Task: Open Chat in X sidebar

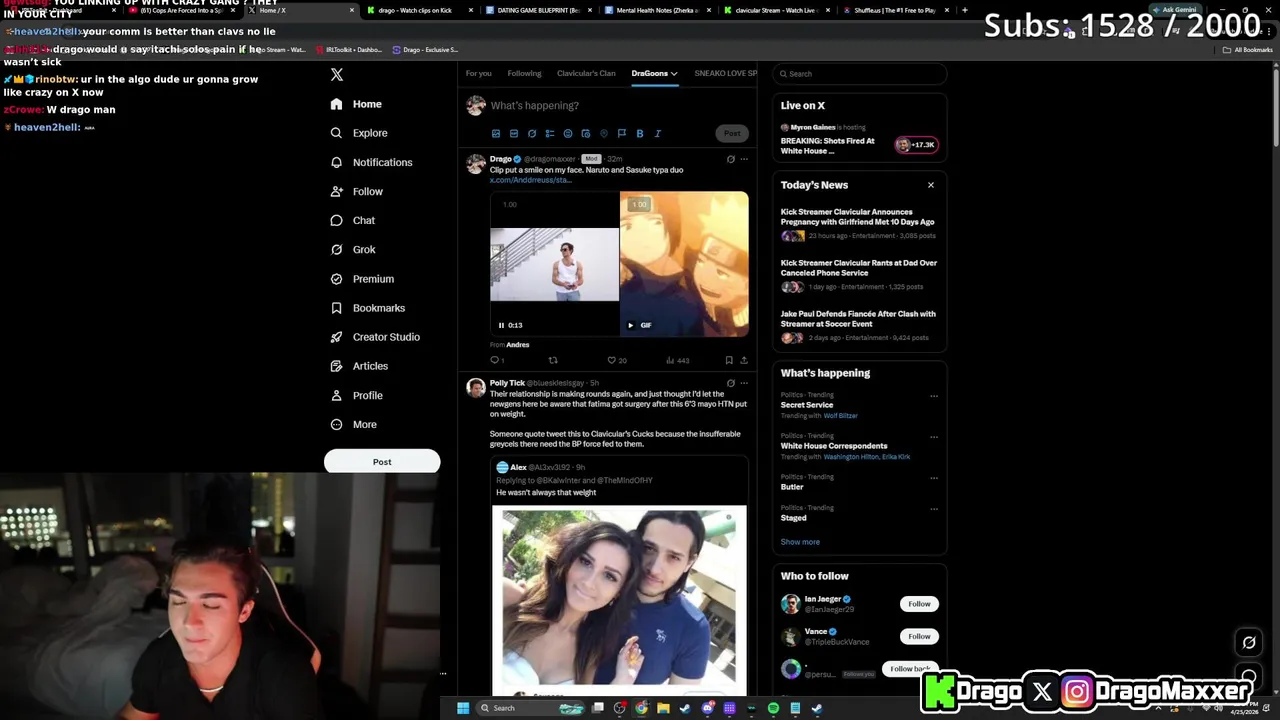Action: coord(353,220)
